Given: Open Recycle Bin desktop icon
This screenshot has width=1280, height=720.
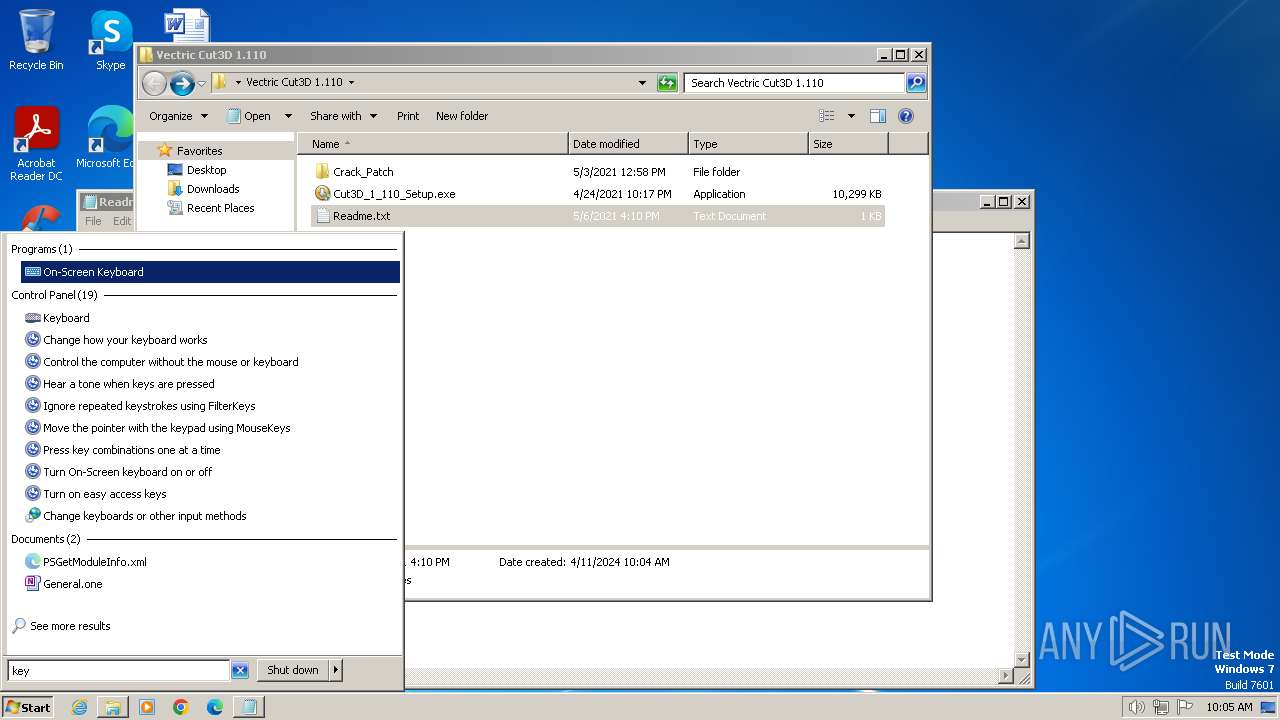Looking at the screenshot, I should pyautogui.click(x=36, y=40).
